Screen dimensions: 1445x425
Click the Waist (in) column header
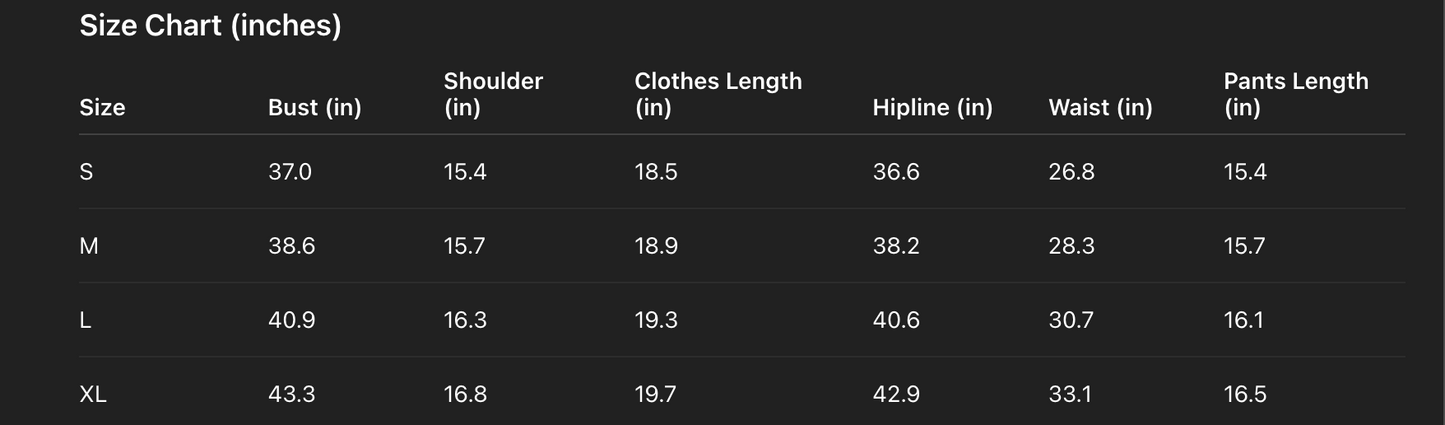[1100, 108]
